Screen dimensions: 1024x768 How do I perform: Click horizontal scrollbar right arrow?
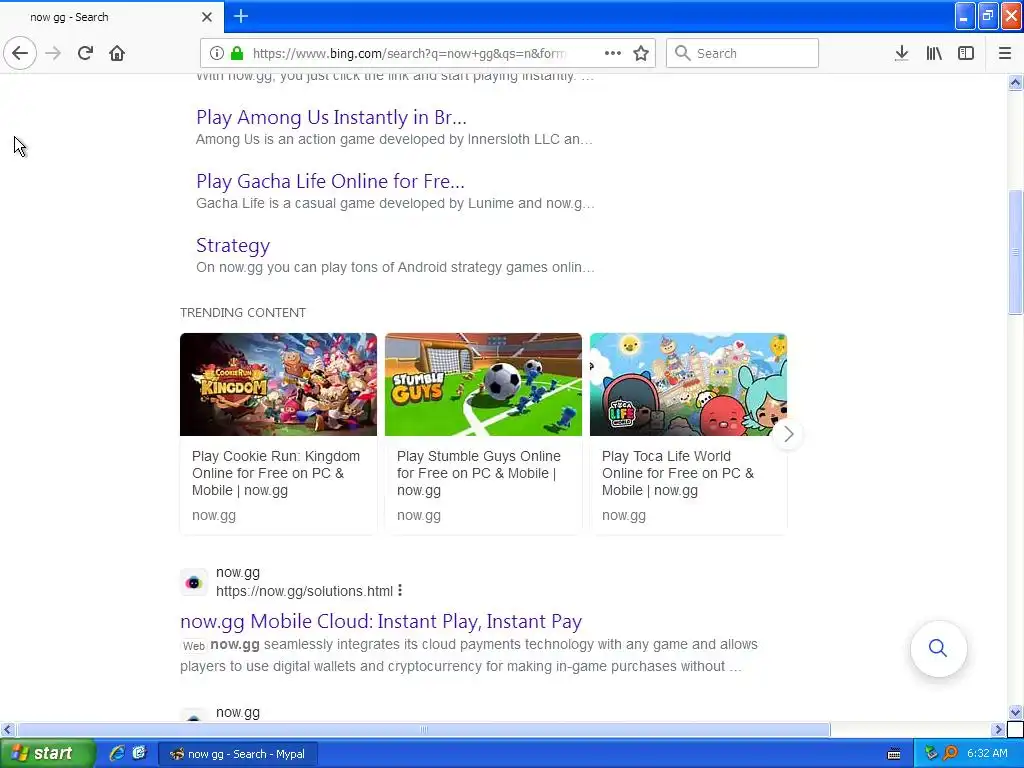tap(998, 729)
